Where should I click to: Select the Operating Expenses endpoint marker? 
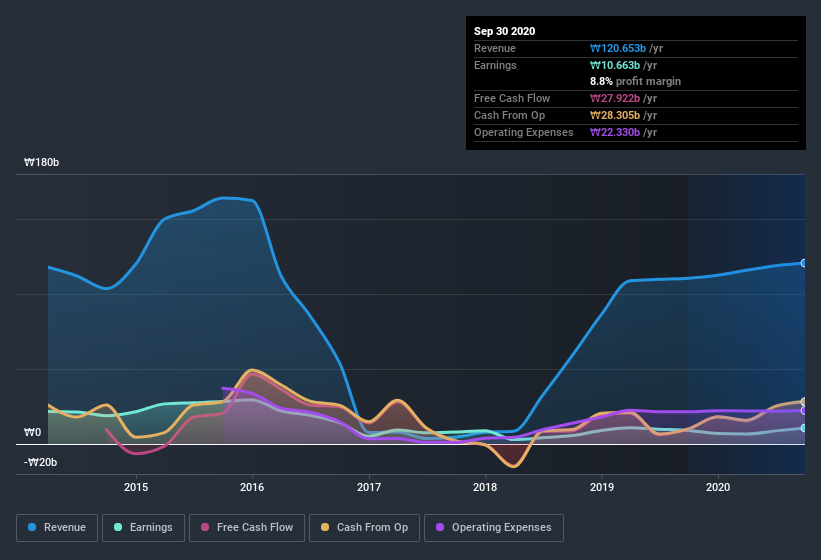coord(804,411)
